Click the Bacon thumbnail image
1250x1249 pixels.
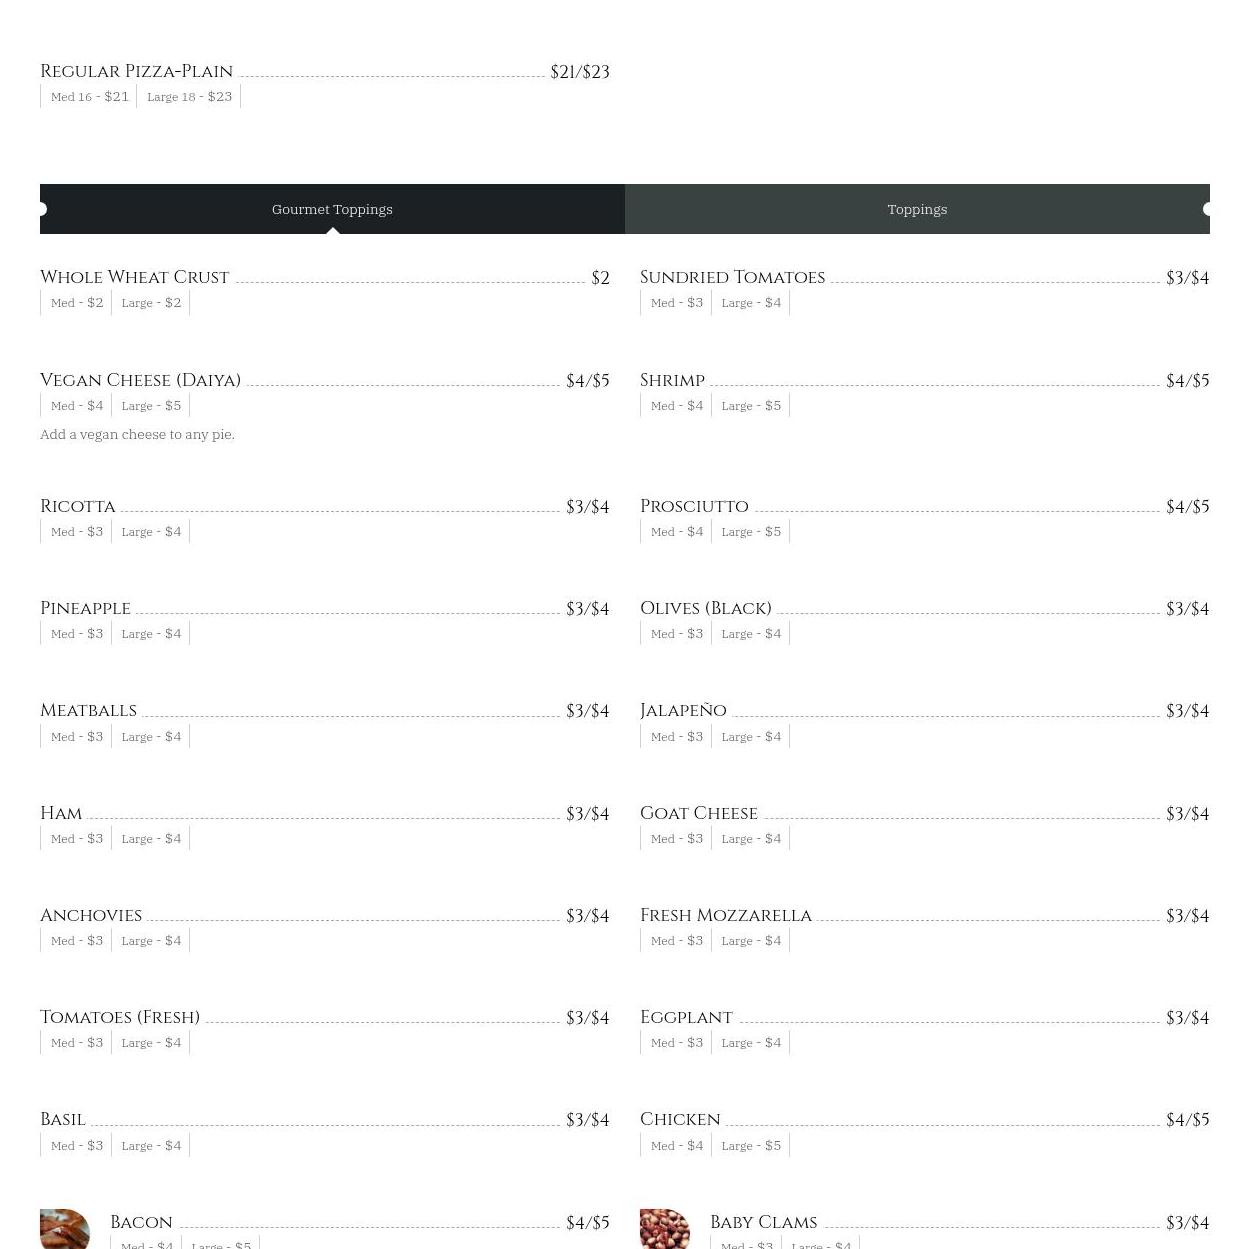tap(65, 1229)
